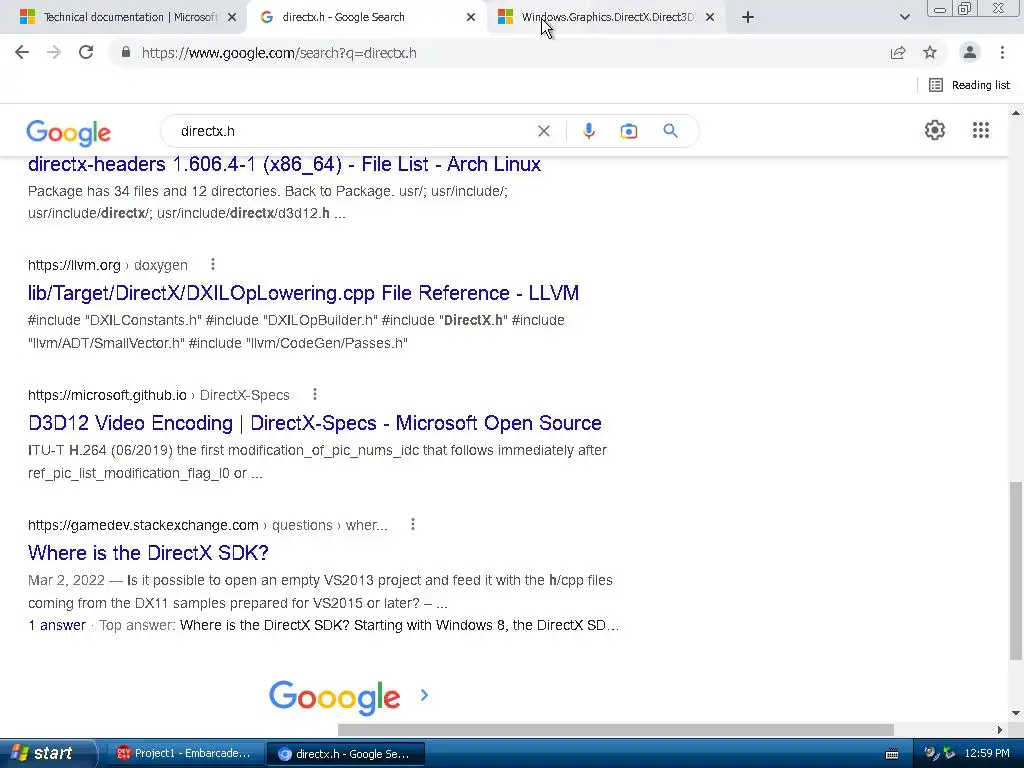Open more options for gamedev.stackexchange result

(x=413, y=524)
